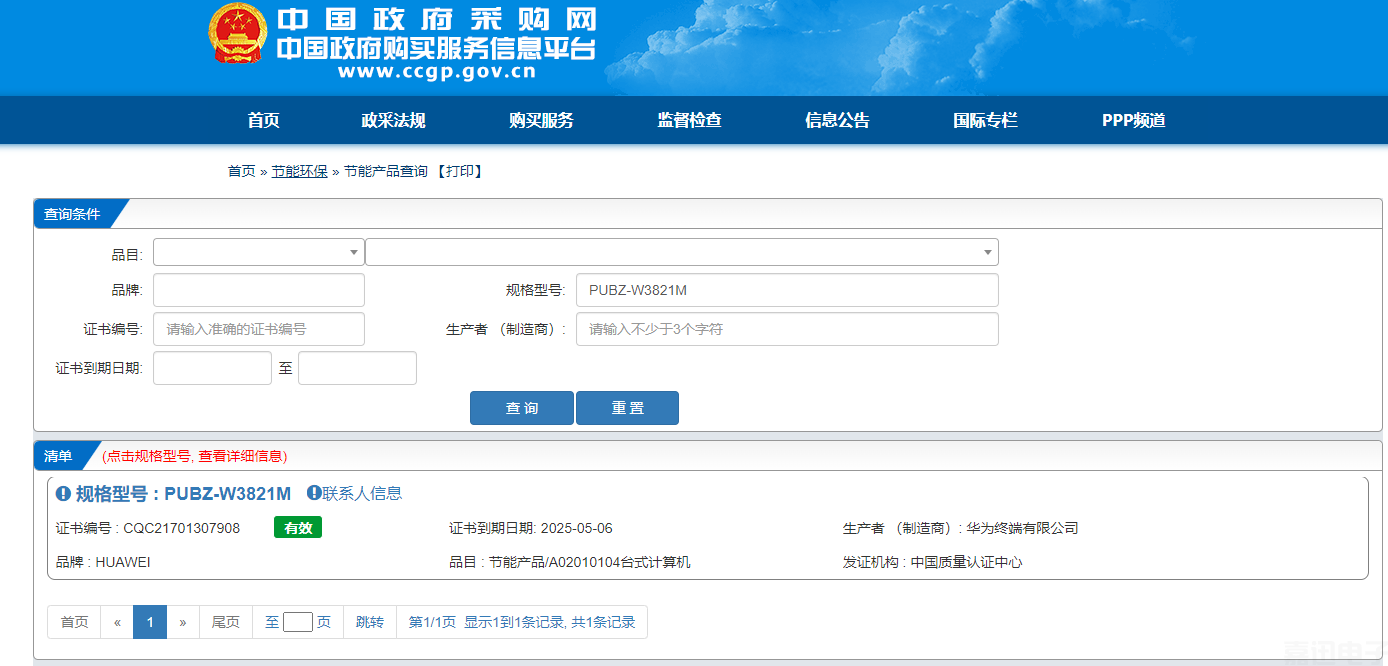Open the first 品目 category dropdown
Viewport: 1388px width, 666px height.
258,252
